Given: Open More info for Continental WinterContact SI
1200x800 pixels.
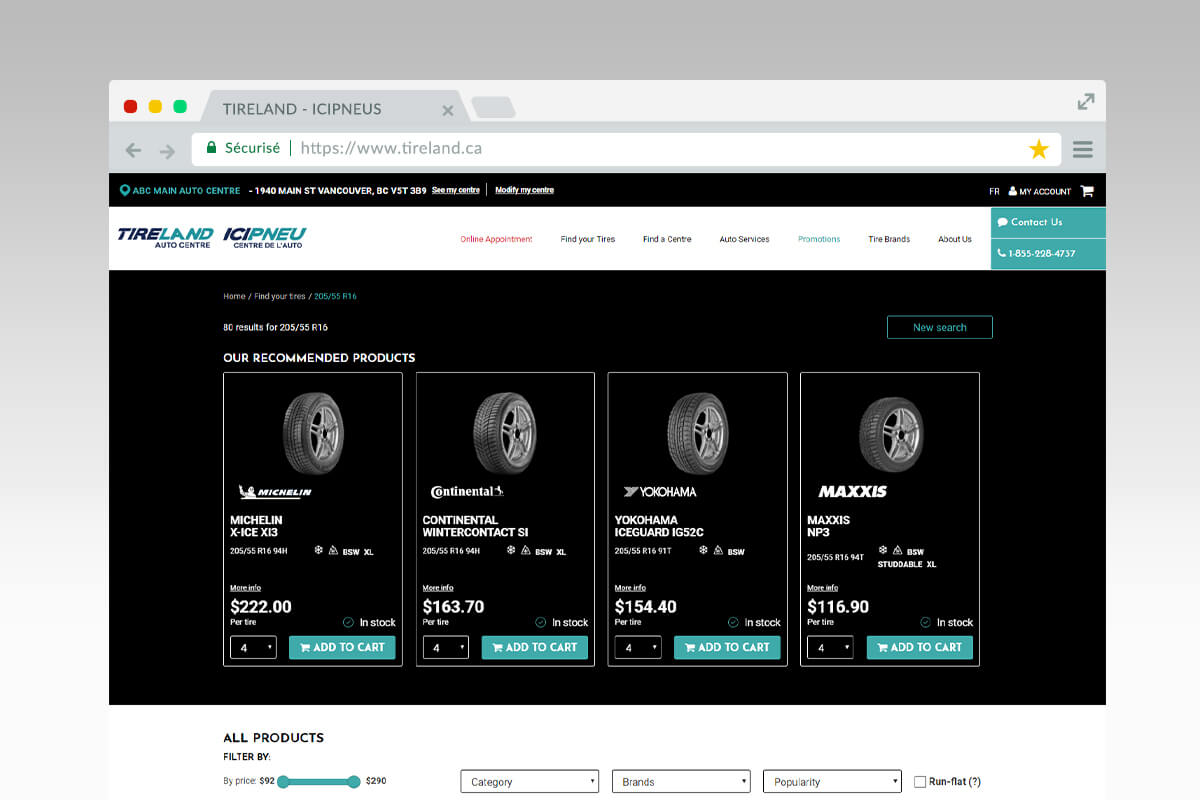Looking at the screenshot, I should (438, 588).
